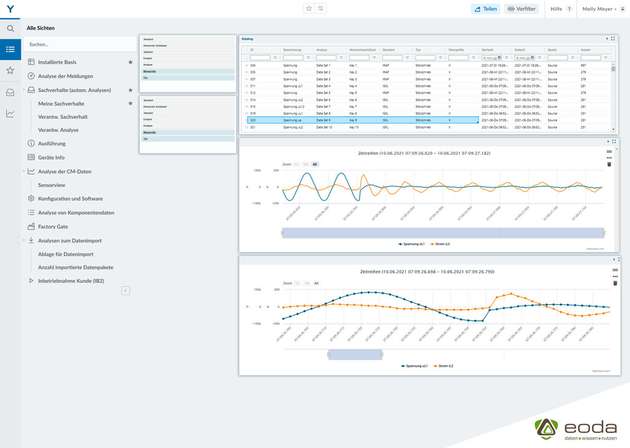Viewport: 630px width, 448px height.
Task: Select the list view icon in the sidebar
Action: point(10,49)
